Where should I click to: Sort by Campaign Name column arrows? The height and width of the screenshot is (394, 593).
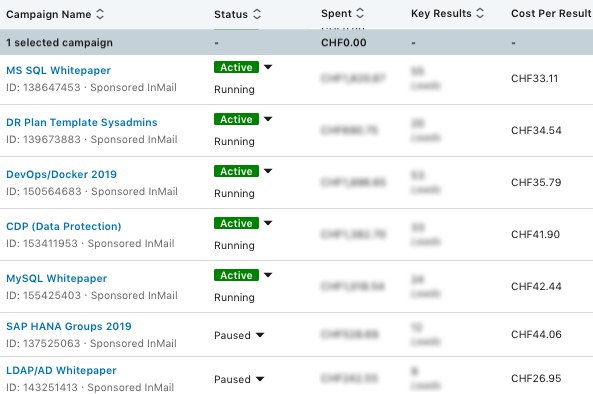100,14
